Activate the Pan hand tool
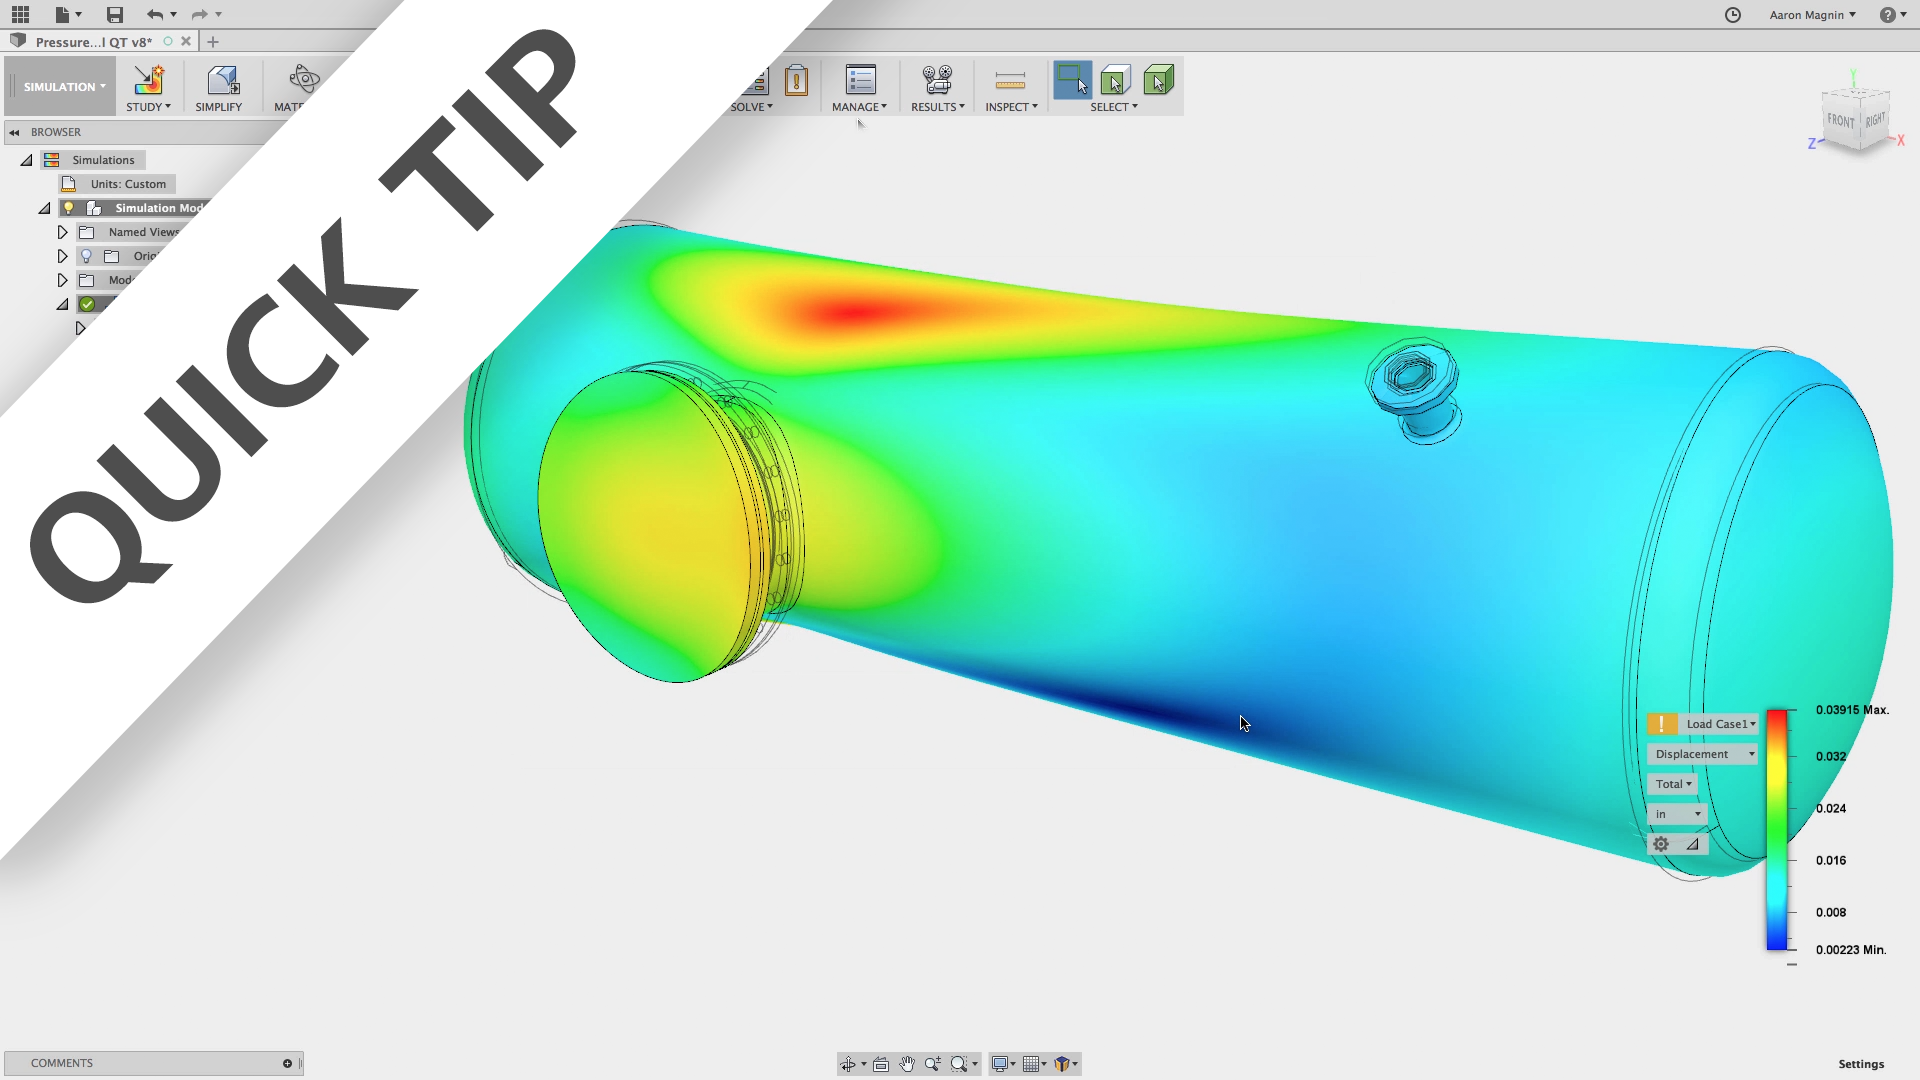This screenshot has height=1080, width=1920. coord(907,1064)
